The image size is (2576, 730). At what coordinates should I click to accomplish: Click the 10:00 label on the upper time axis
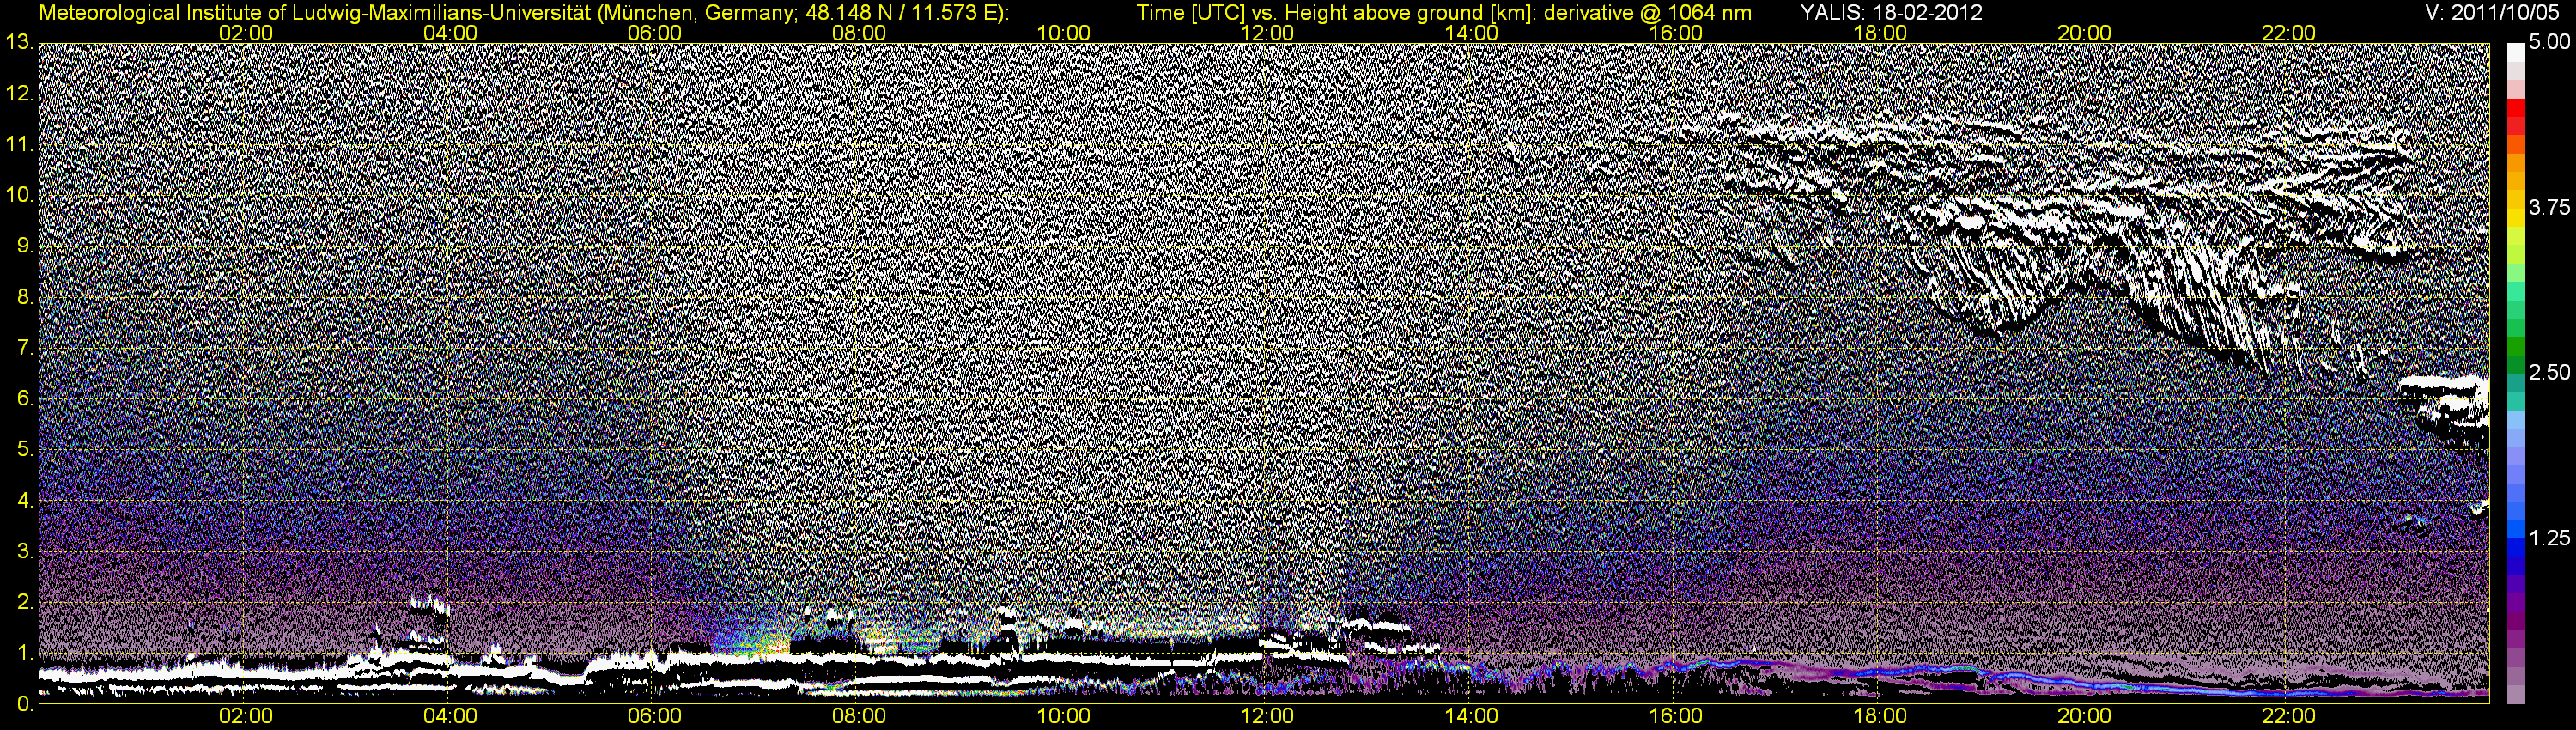[1063, 34]
